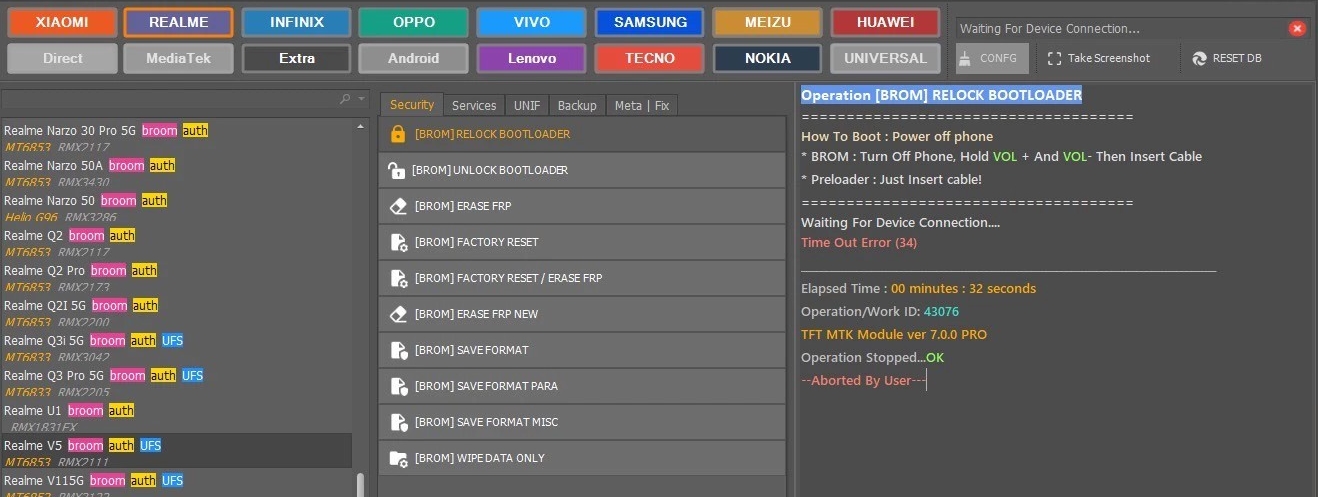The width and height of the screenshot is (1318, 497).
Task: Run [BROM] FACTORY RESET operation
Action: (582, 242)
